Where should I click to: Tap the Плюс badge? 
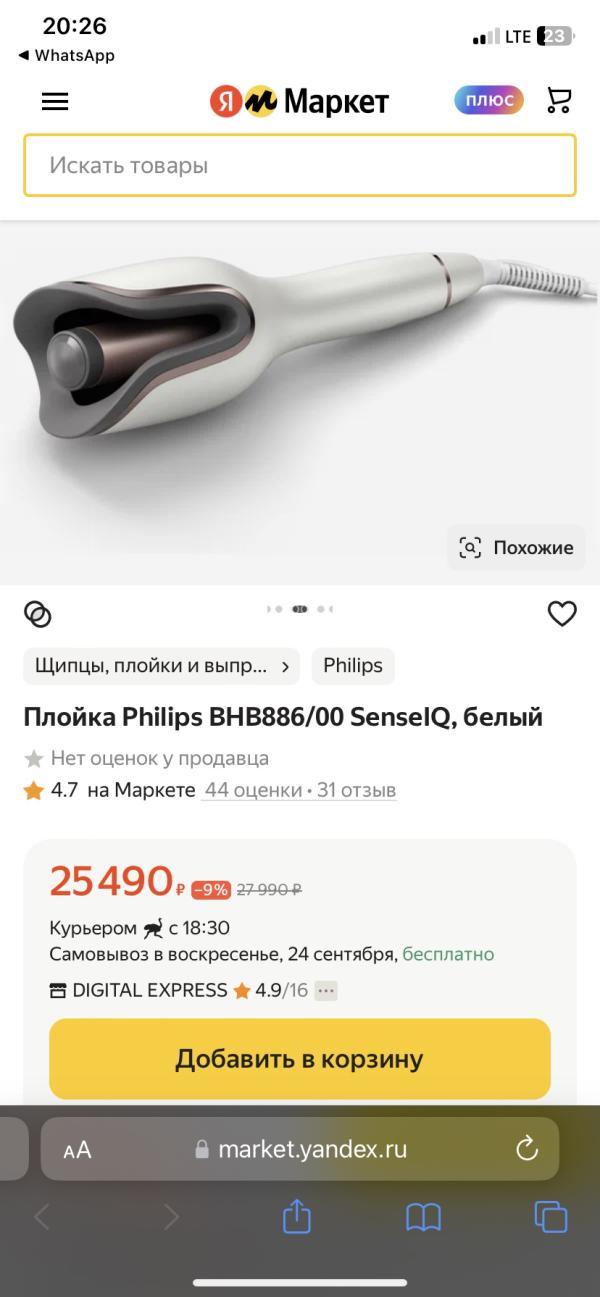pyautogui.click(x=489, y=100)
